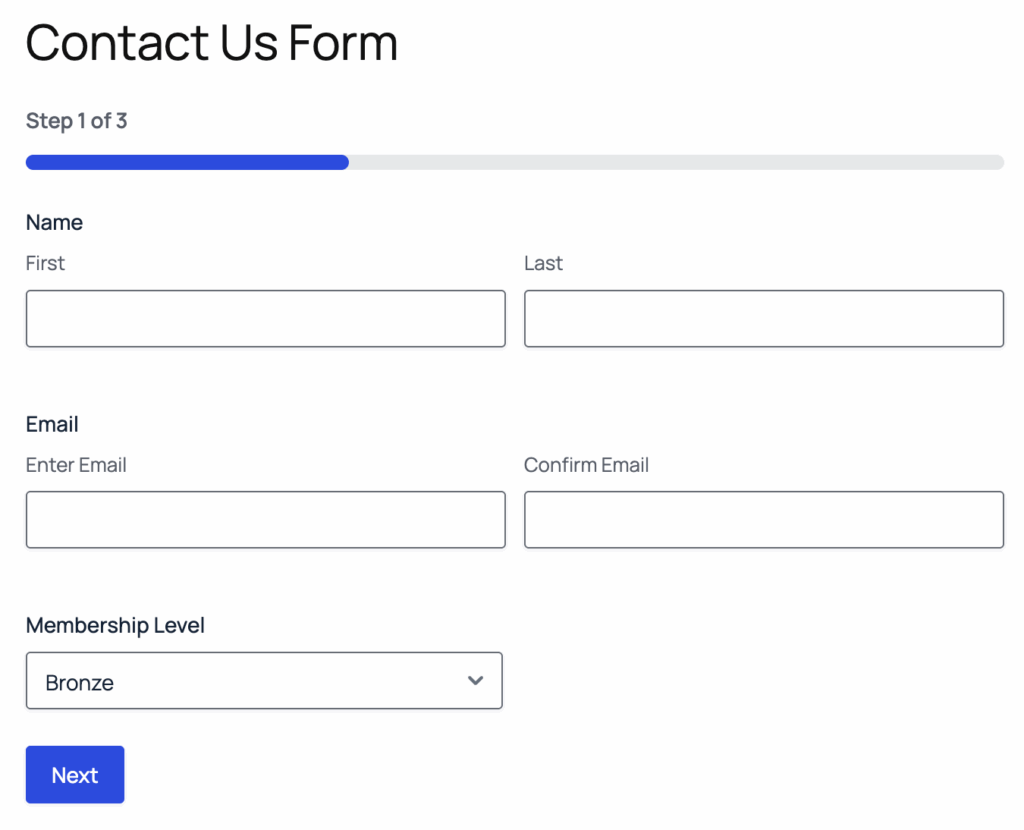This screenshot has width=1024, height=830.
Task: Click the First field label
Action: pos(45,263)
